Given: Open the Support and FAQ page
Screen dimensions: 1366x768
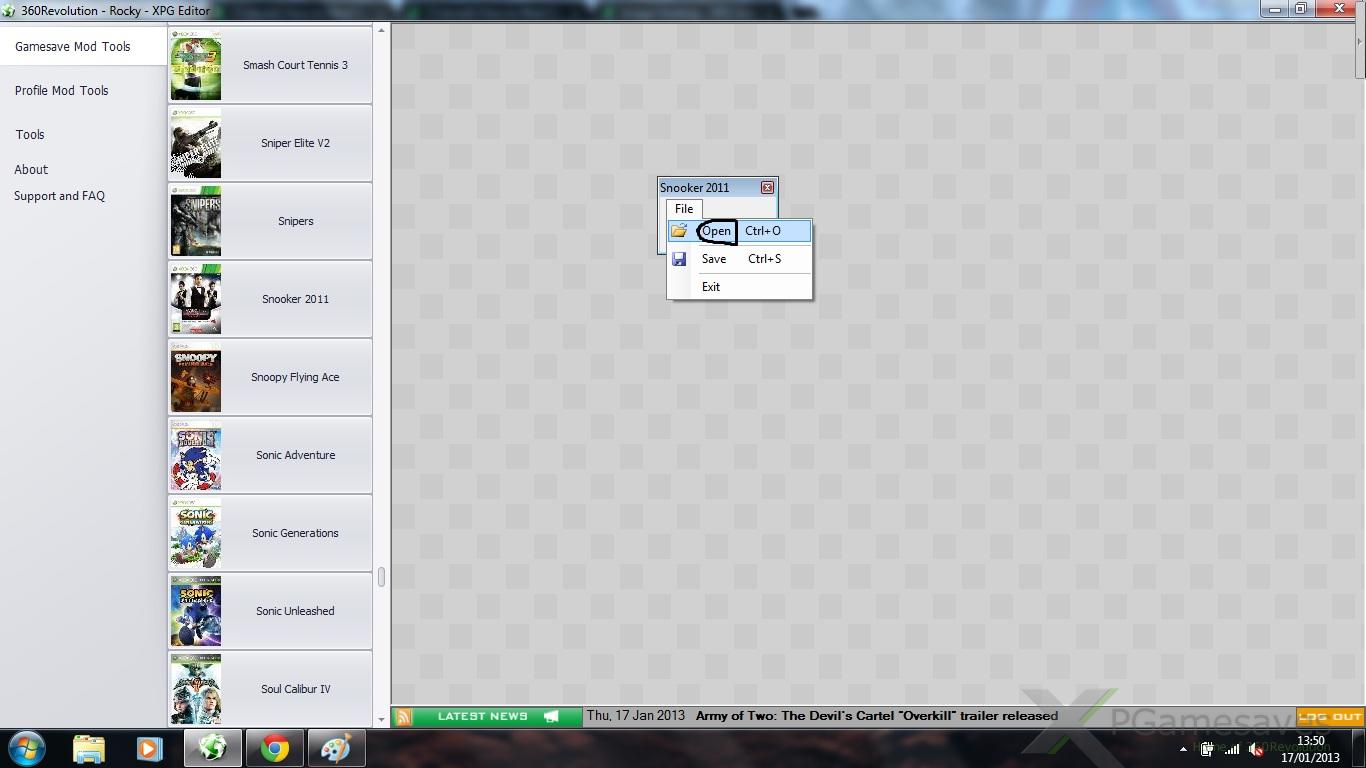Looking at the screenshot, I should coord(60,196).
